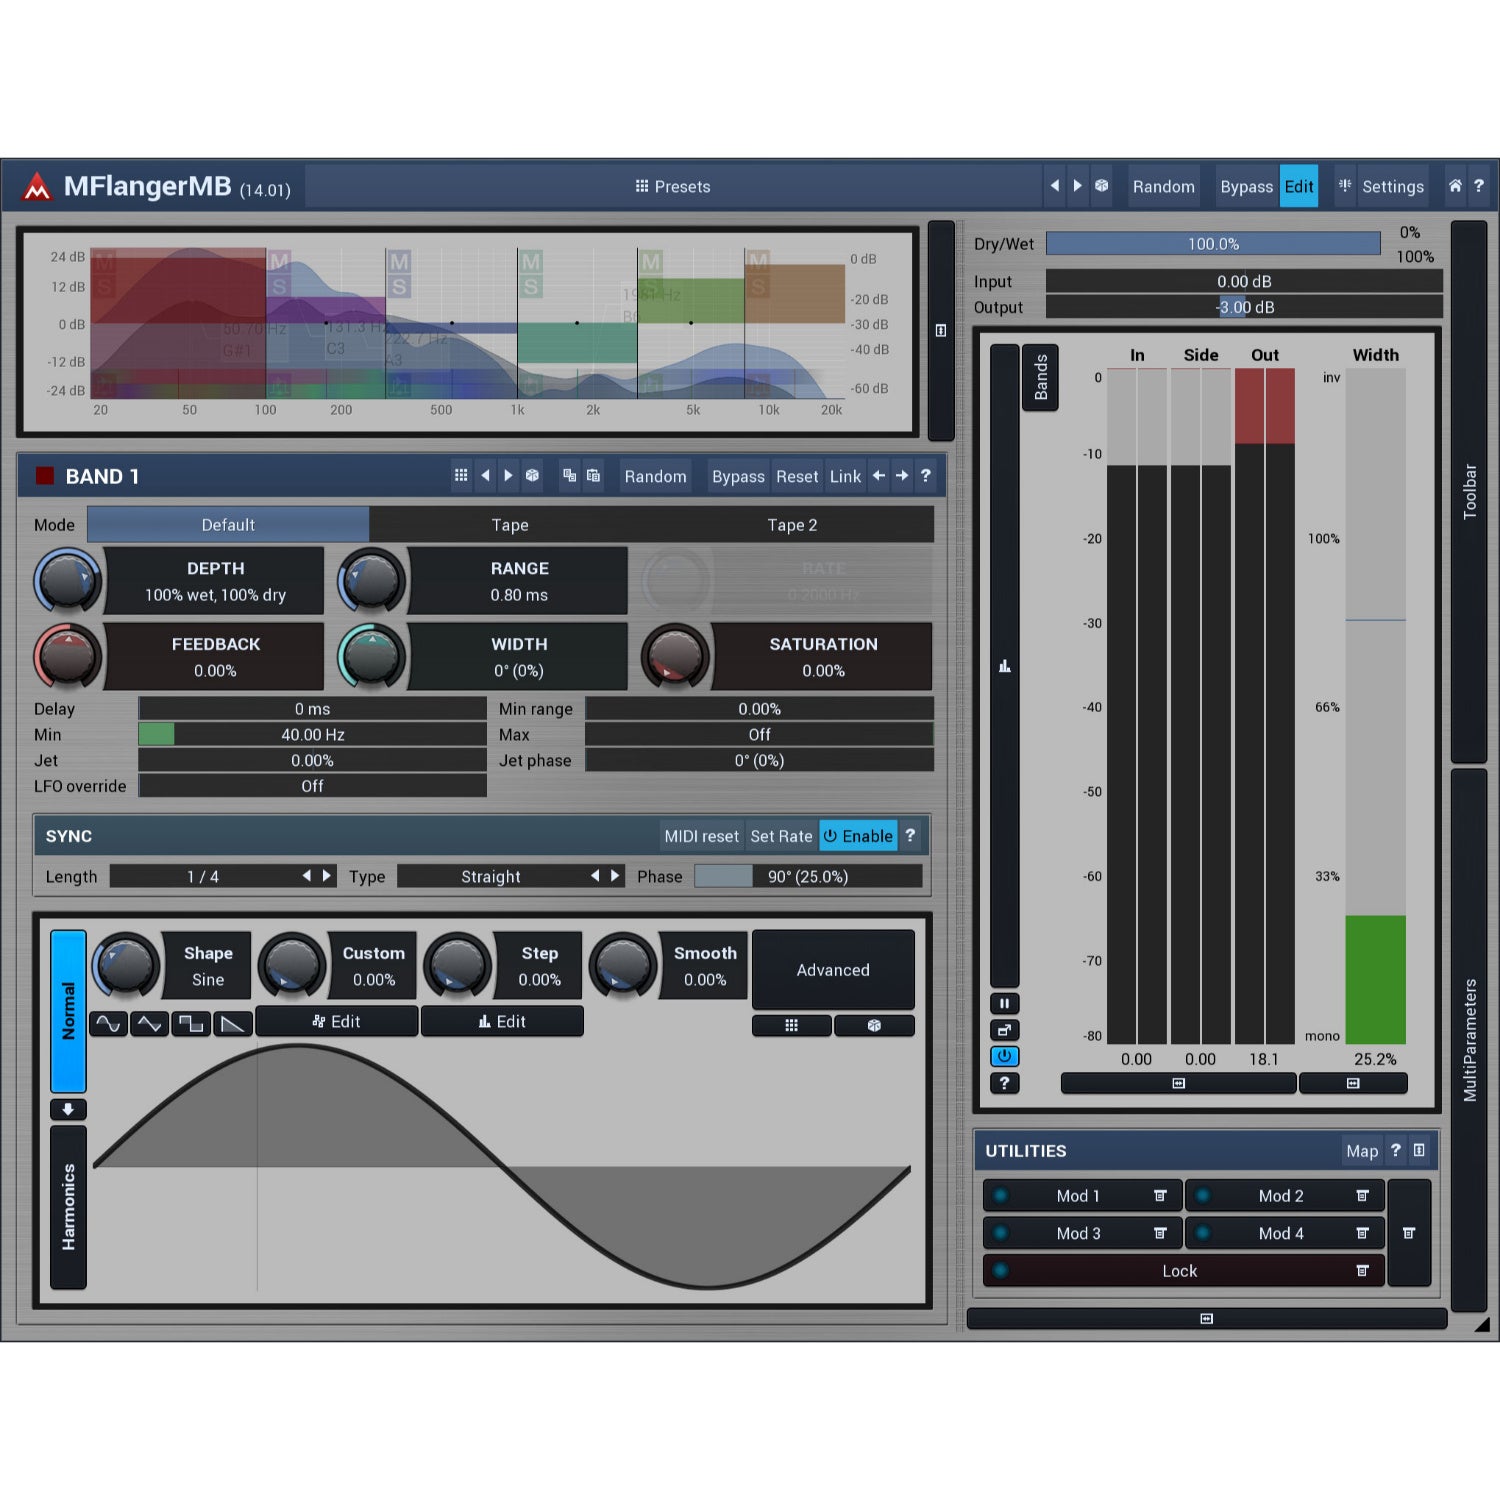Toggle Mod 1 enable LED
The width and height of the screenshot is (1500, 1500).
tap(1000, 1195)
